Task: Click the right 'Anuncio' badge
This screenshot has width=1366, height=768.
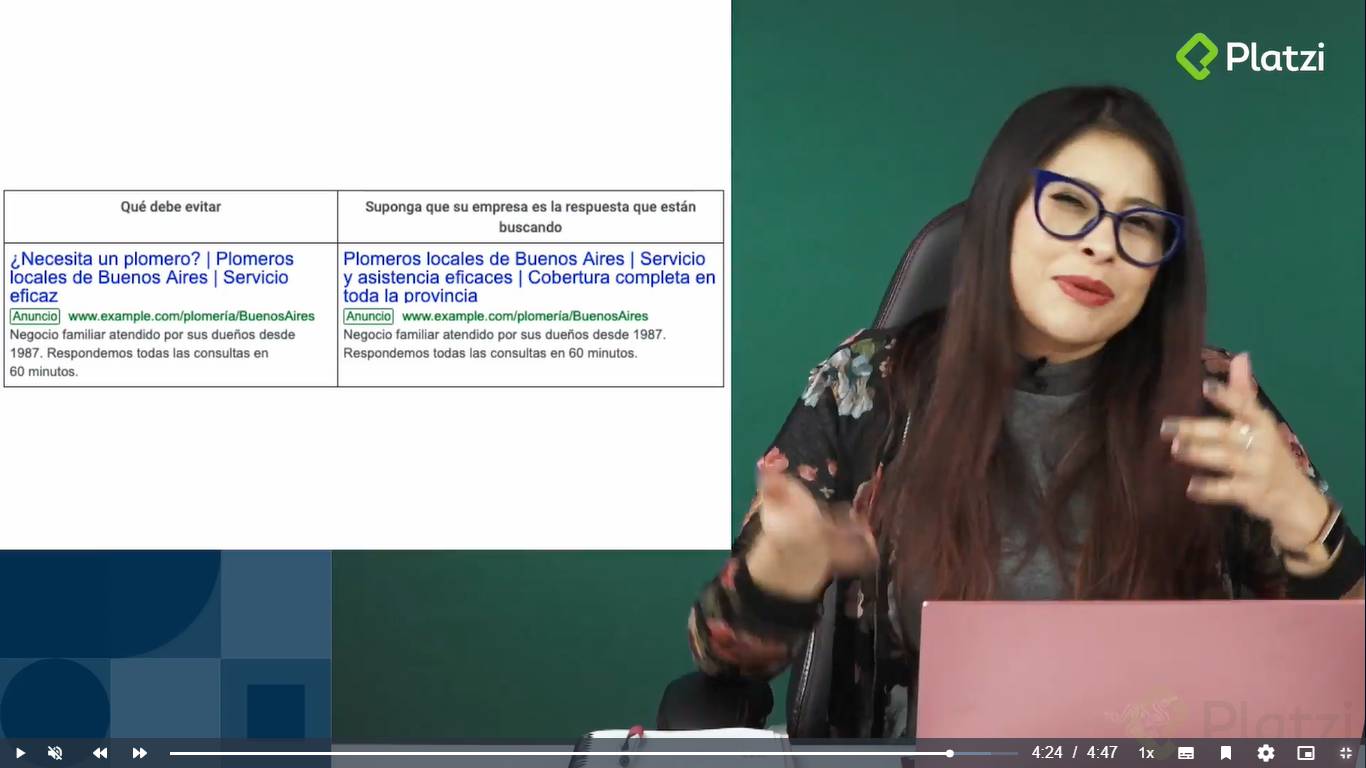Action: [368, 316]
